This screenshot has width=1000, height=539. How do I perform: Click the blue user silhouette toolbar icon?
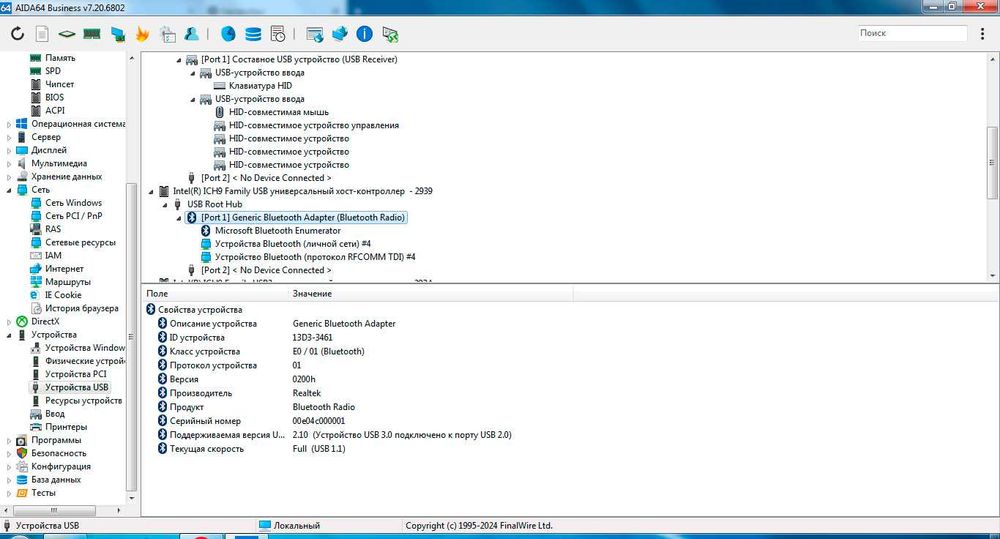pyautogui.click(x=191, y=33)
